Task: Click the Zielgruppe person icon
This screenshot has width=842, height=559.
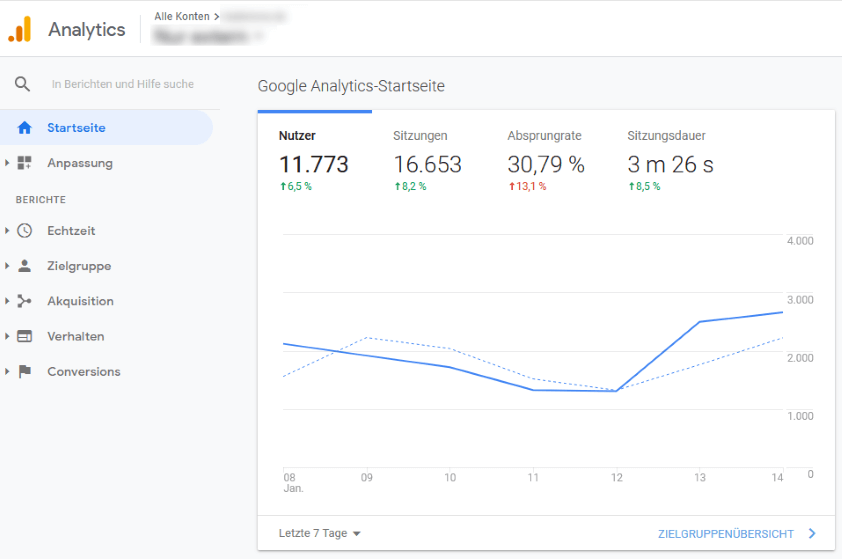Action: [x=24, y=266]
